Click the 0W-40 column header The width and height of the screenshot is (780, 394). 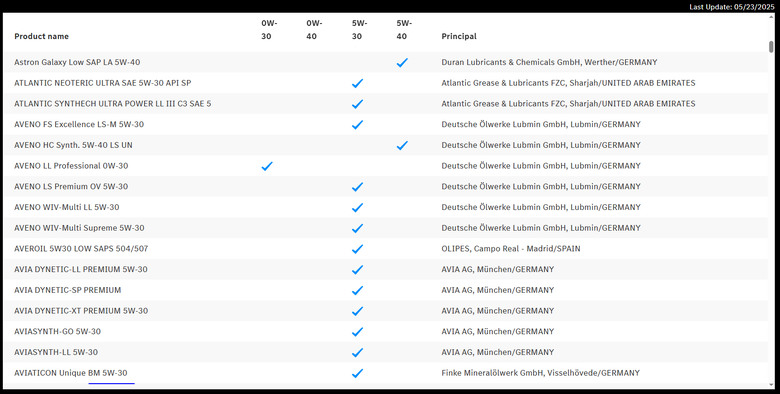(x=314, y=29)
